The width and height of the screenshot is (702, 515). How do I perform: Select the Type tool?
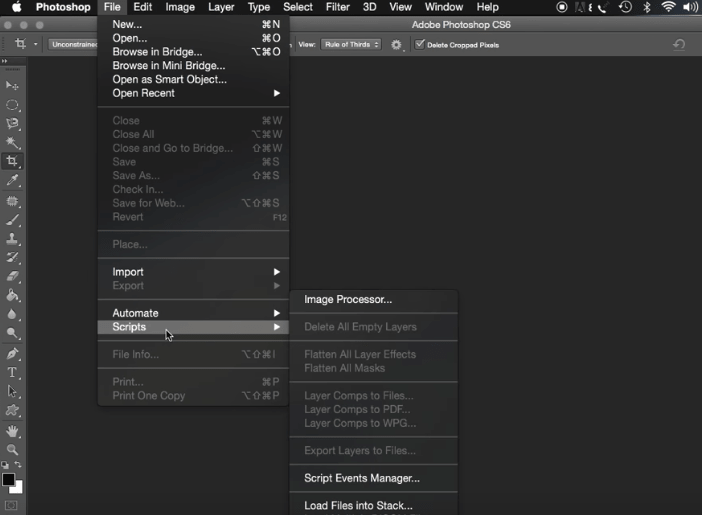[13, 372]
